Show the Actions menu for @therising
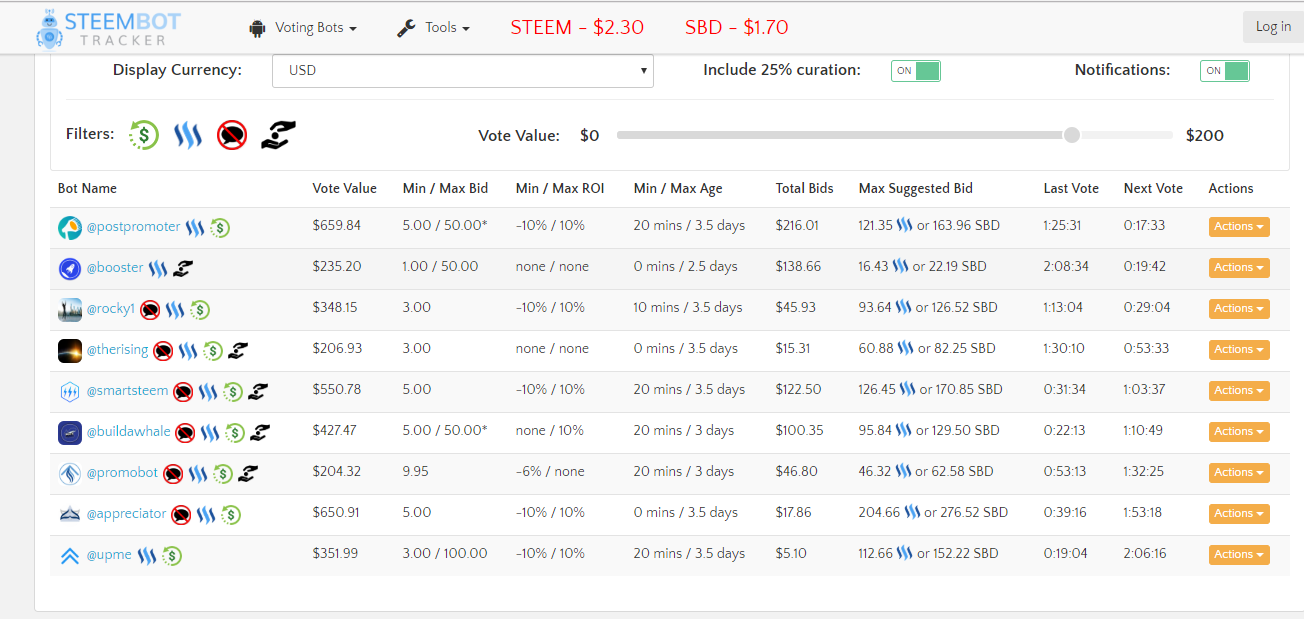 [1239, 350]
